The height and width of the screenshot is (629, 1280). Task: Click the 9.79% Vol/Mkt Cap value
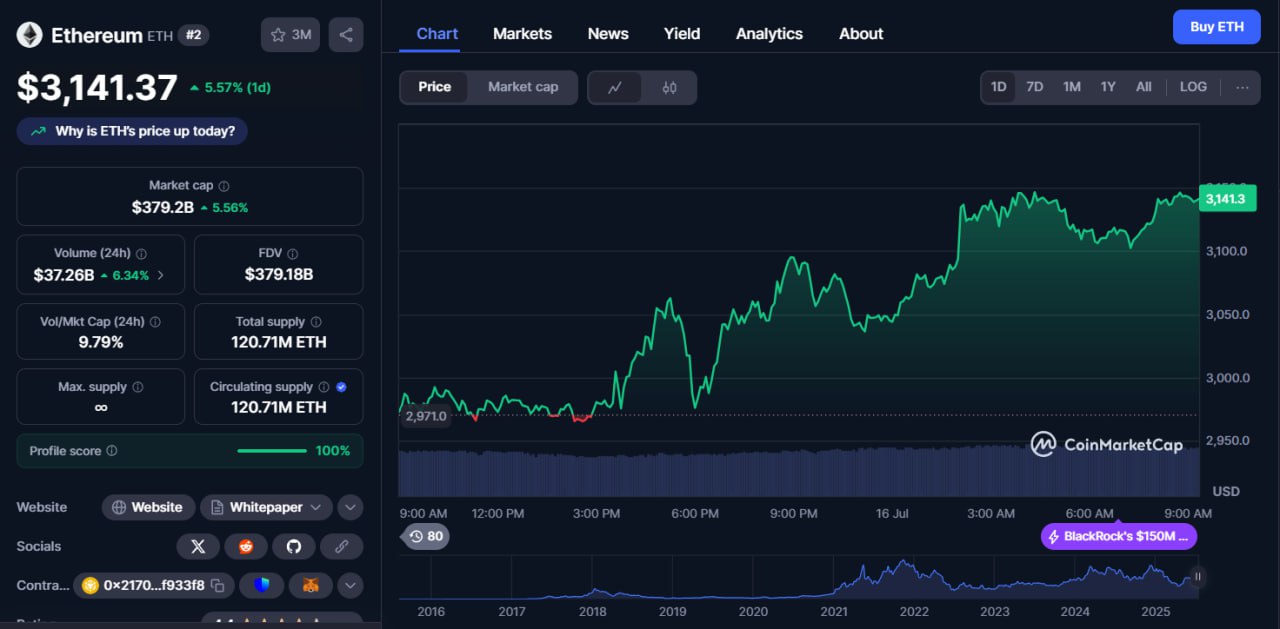click(100, 342)
